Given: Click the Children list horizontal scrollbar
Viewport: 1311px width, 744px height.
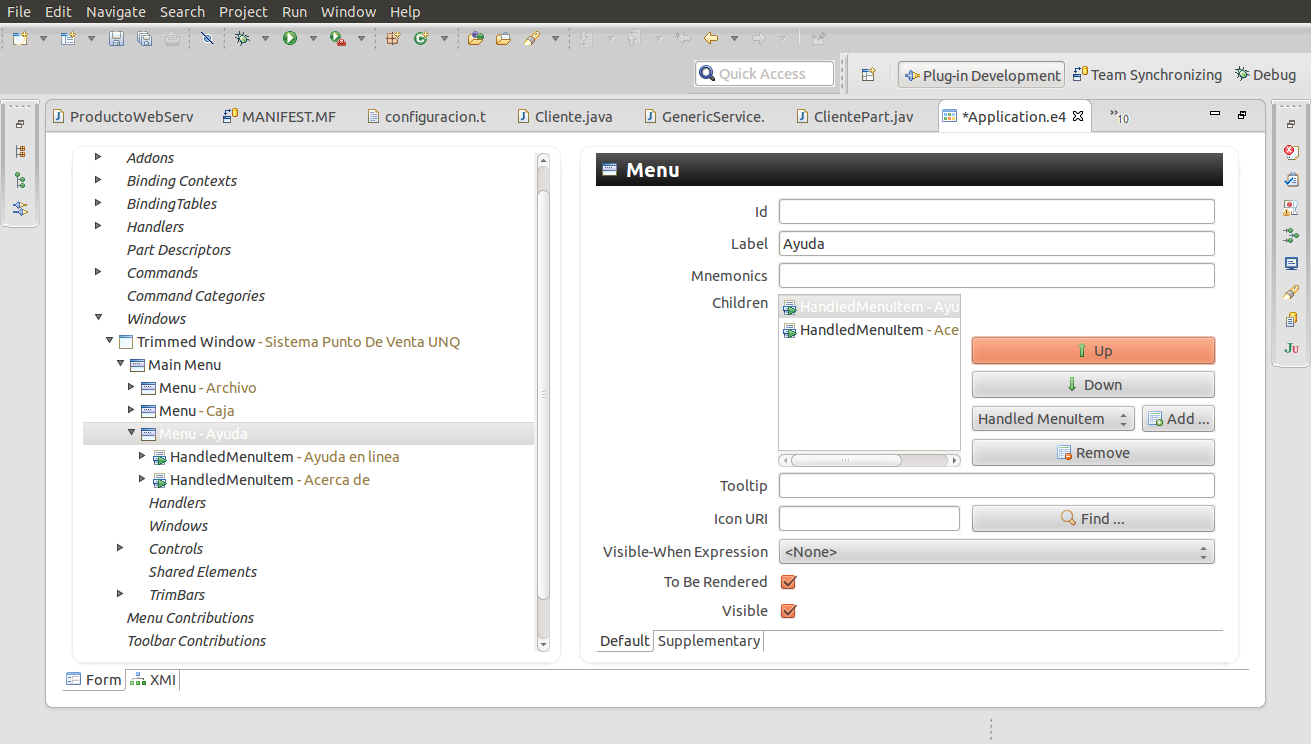Looking at the screenshot, I should (846, 461).
